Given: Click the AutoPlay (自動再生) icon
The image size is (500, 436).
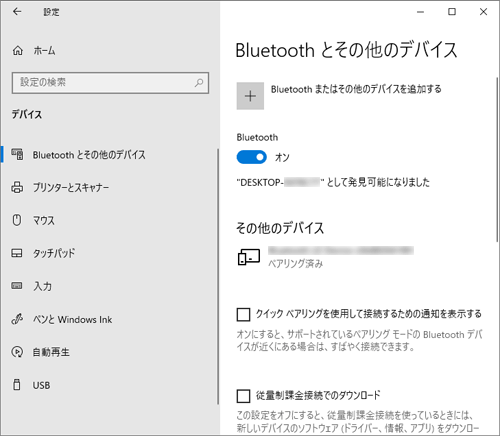Looking at the screenshot, I should click(17, 352).
